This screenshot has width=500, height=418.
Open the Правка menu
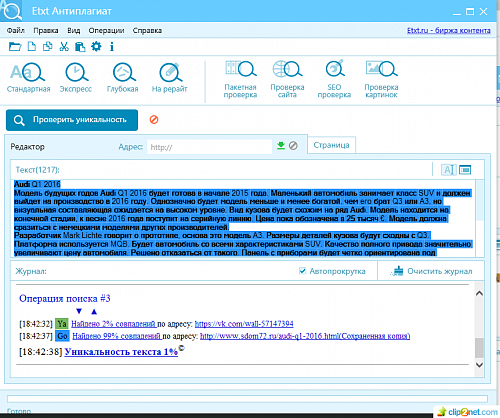46,30
